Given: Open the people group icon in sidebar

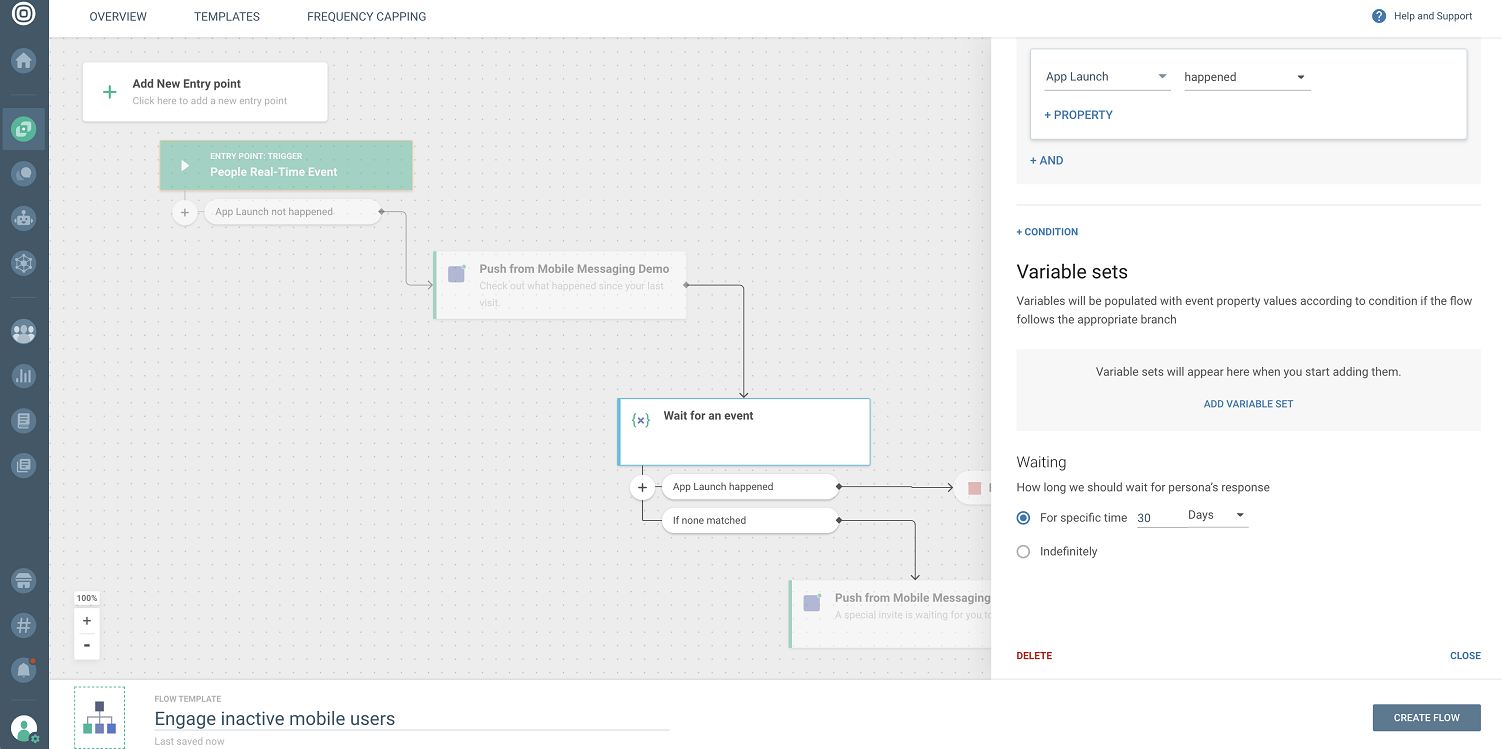Looking at the screenshot, I should tap(24, 331).
